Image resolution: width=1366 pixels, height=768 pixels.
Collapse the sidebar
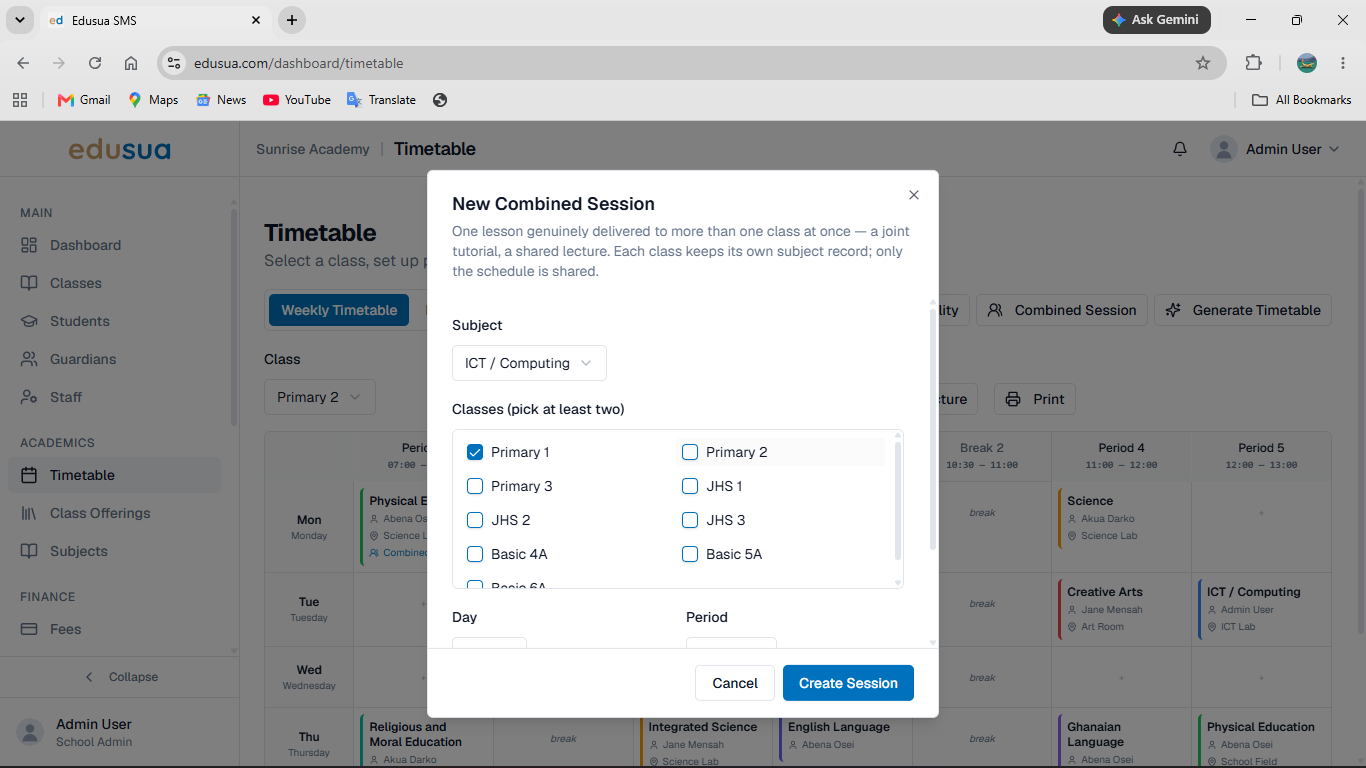click(120, 677)
